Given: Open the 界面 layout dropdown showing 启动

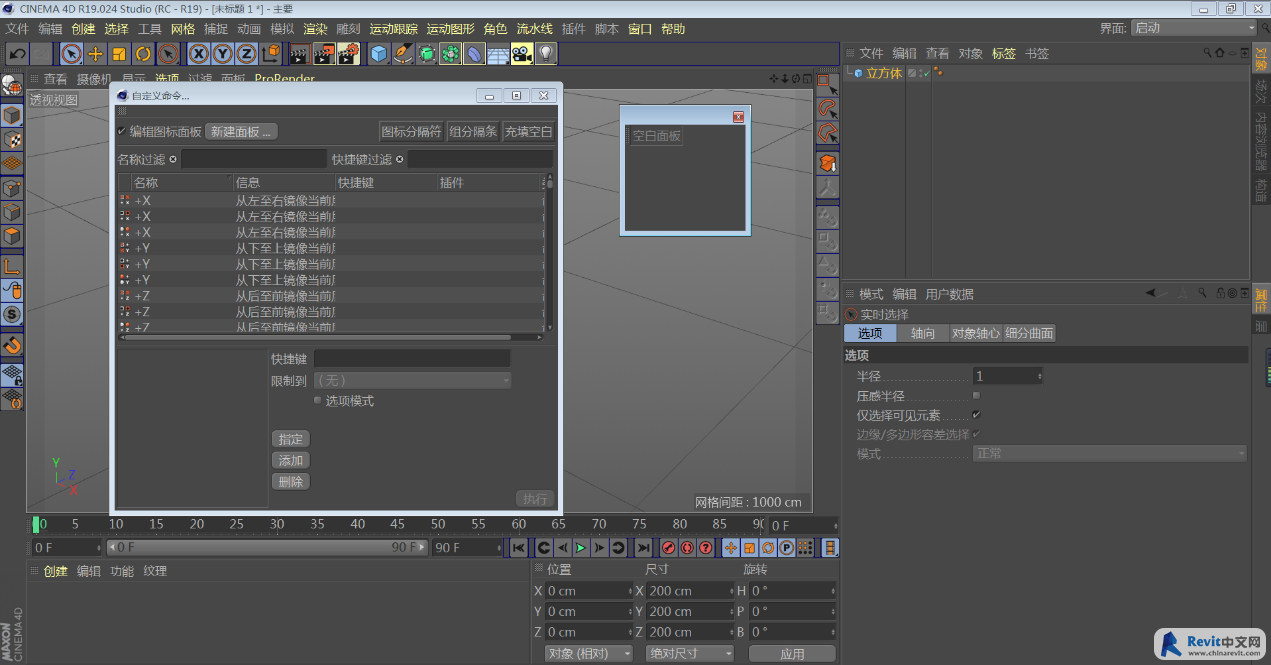Looking at the screenshot, I should click(x=1193, y=28).
